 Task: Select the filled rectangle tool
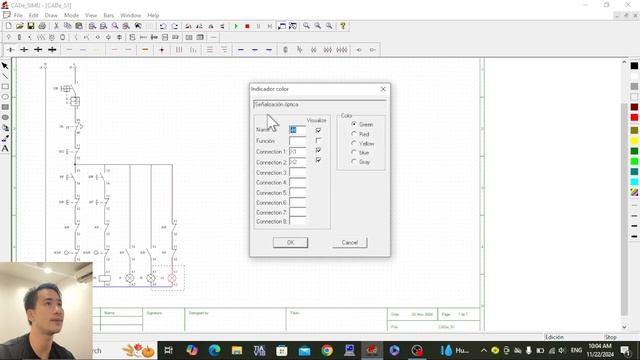tap(5, 107)
